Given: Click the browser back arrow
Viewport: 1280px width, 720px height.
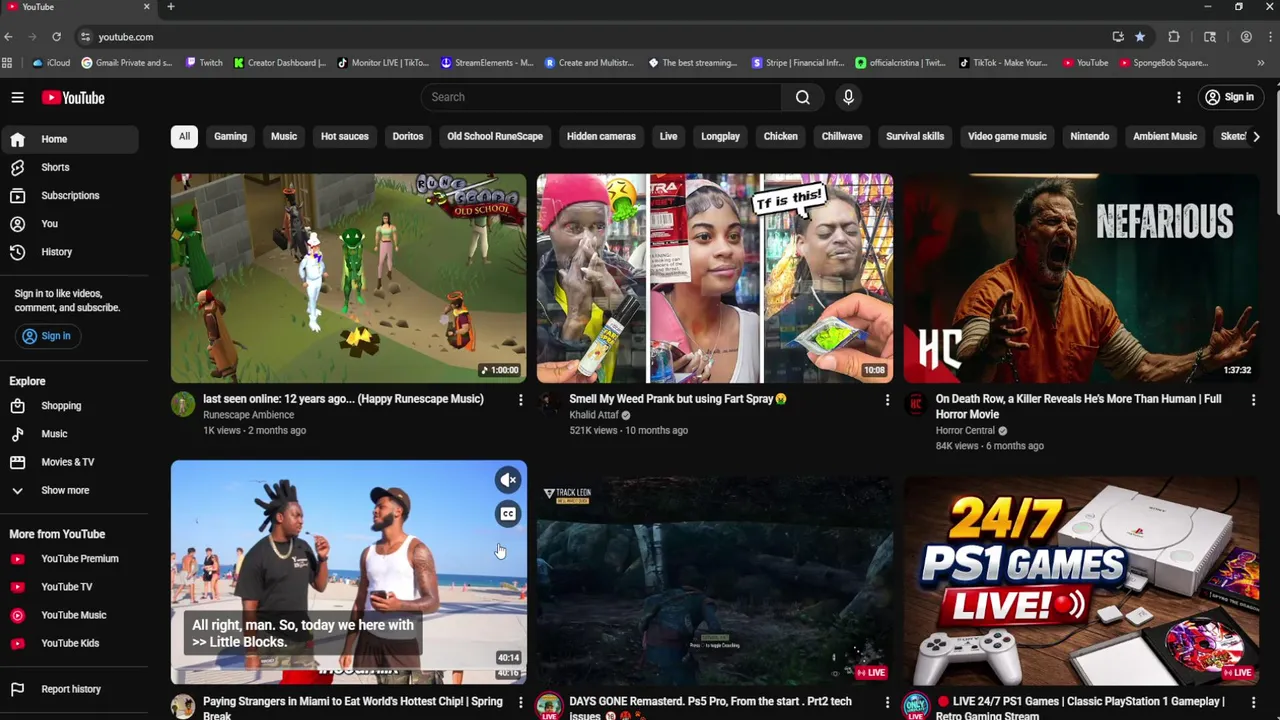Looking at the screenshot, I should [x=8, y=37].
